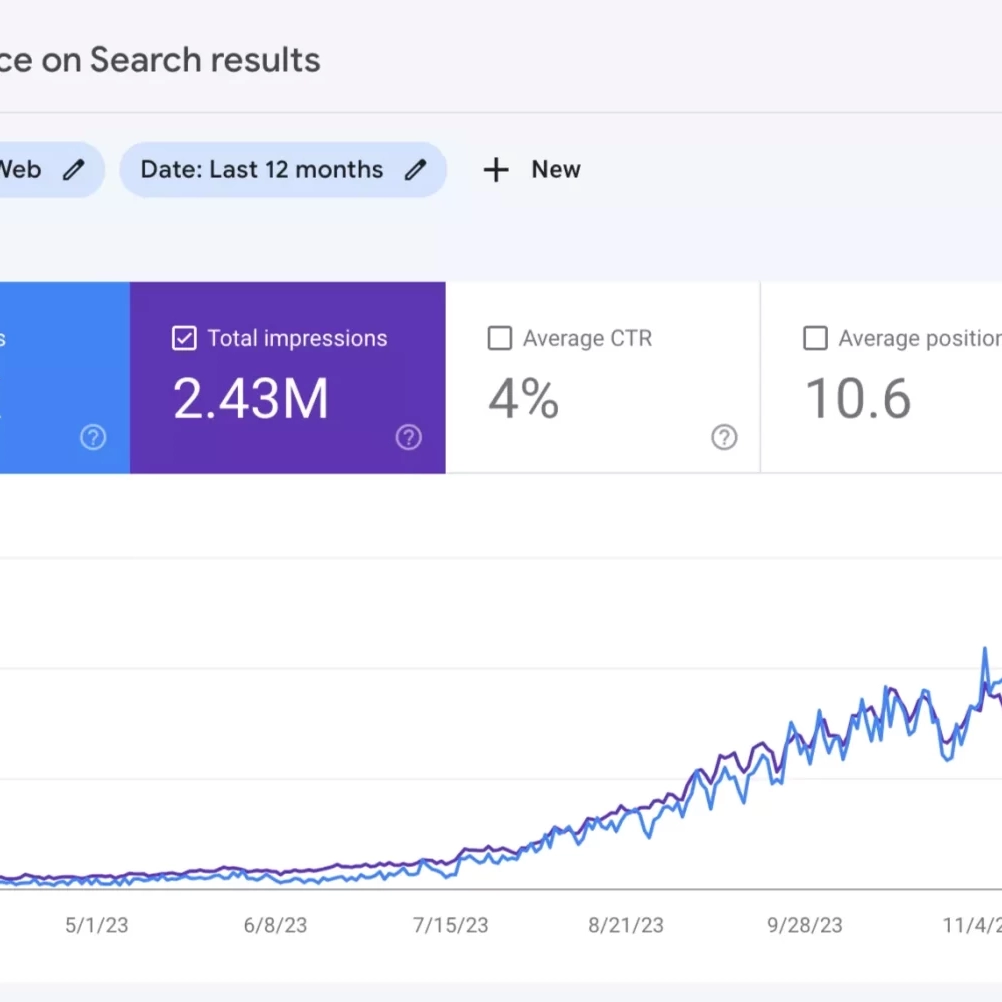Check the Average position checkbox
1002x1002 pixels.
coord(815,338)
